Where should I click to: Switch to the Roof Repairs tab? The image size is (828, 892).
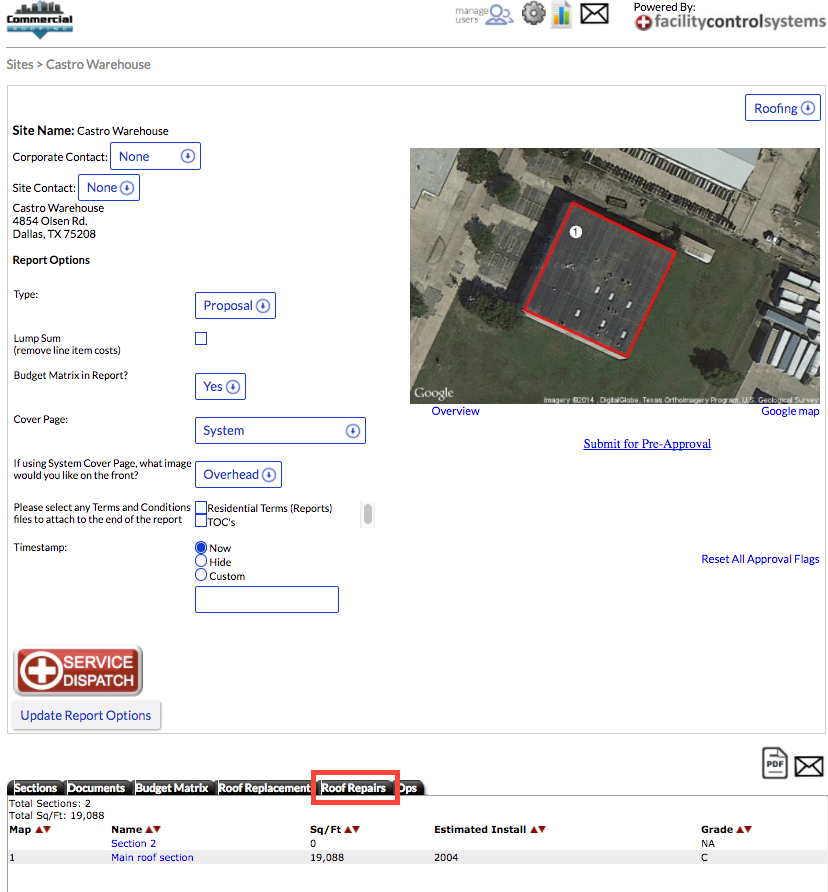[x=353, y=788]
